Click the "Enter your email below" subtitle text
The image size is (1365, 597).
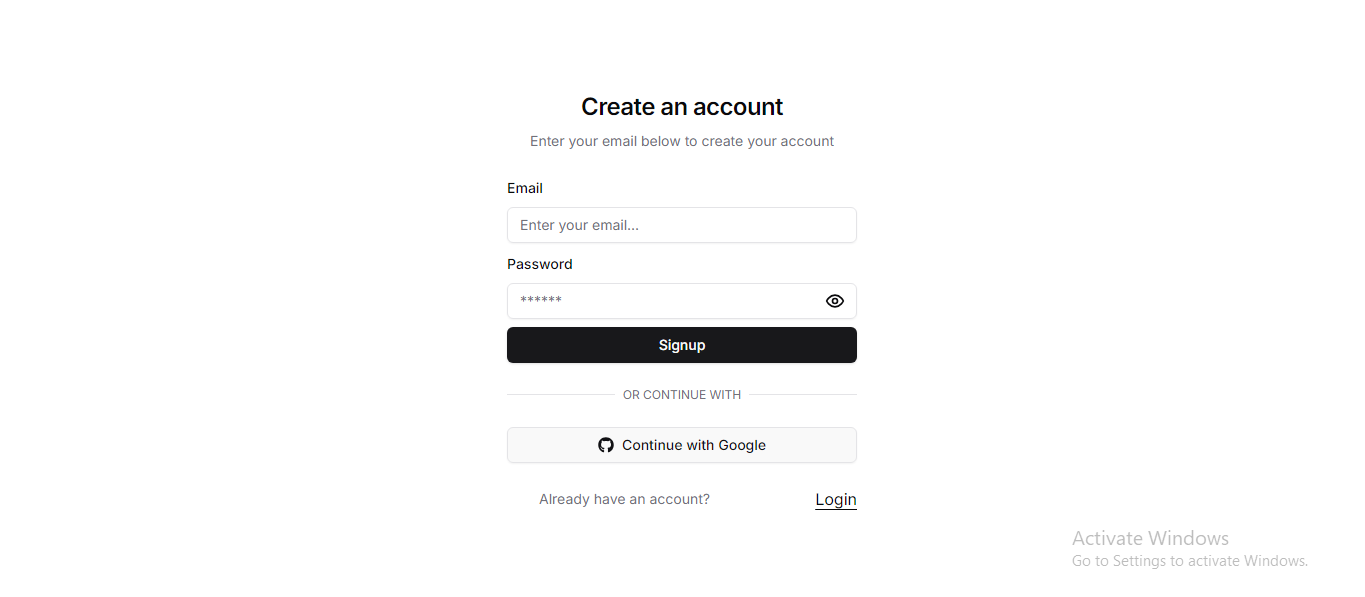click(x=682, y=141)
